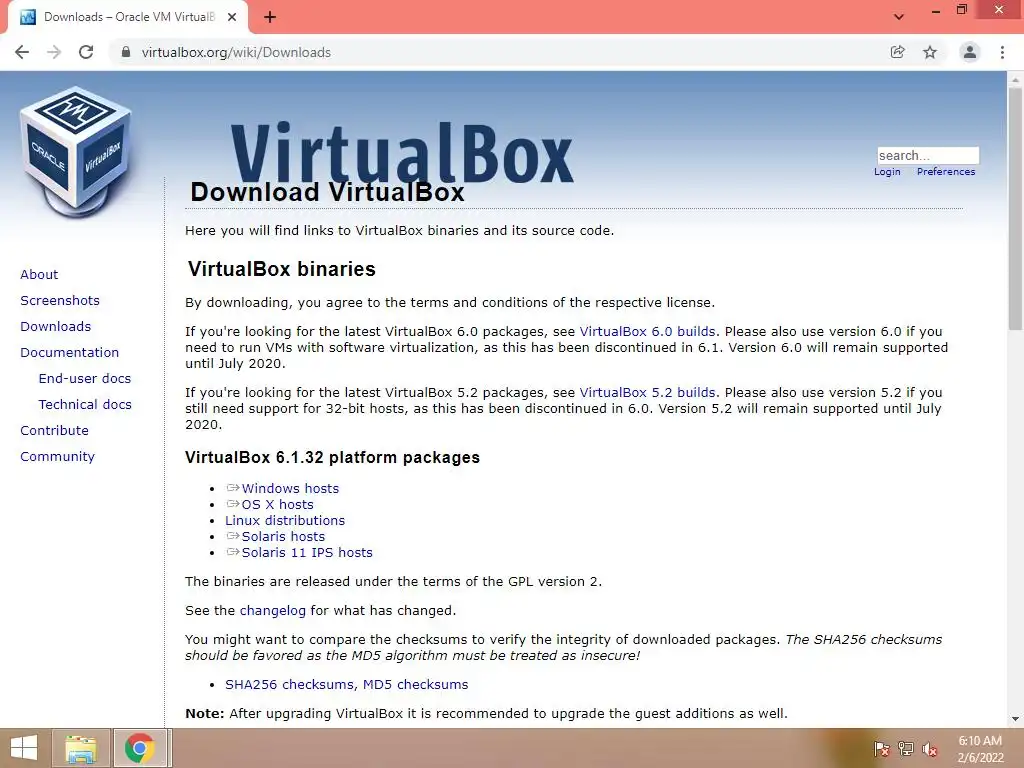Click the scrollbar up arrow
Image resolution: width=1024 pixels, height=768 pixels.
[x=1015, y=78]
